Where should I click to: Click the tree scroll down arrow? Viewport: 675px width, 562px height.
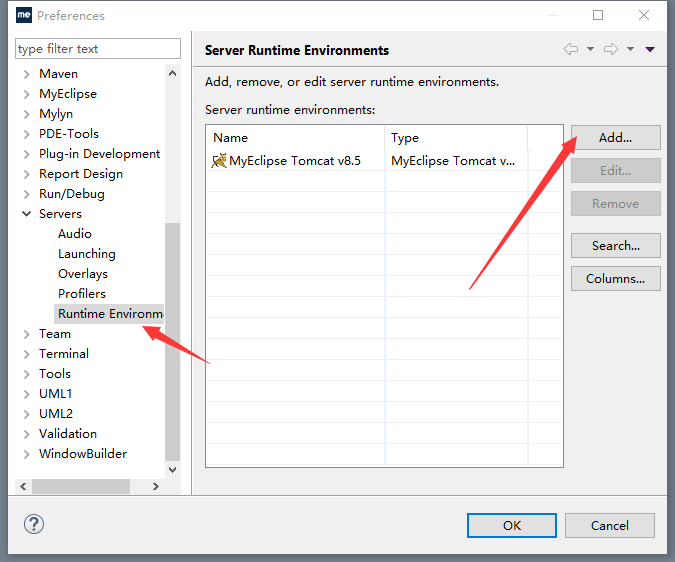pos(172,469)
